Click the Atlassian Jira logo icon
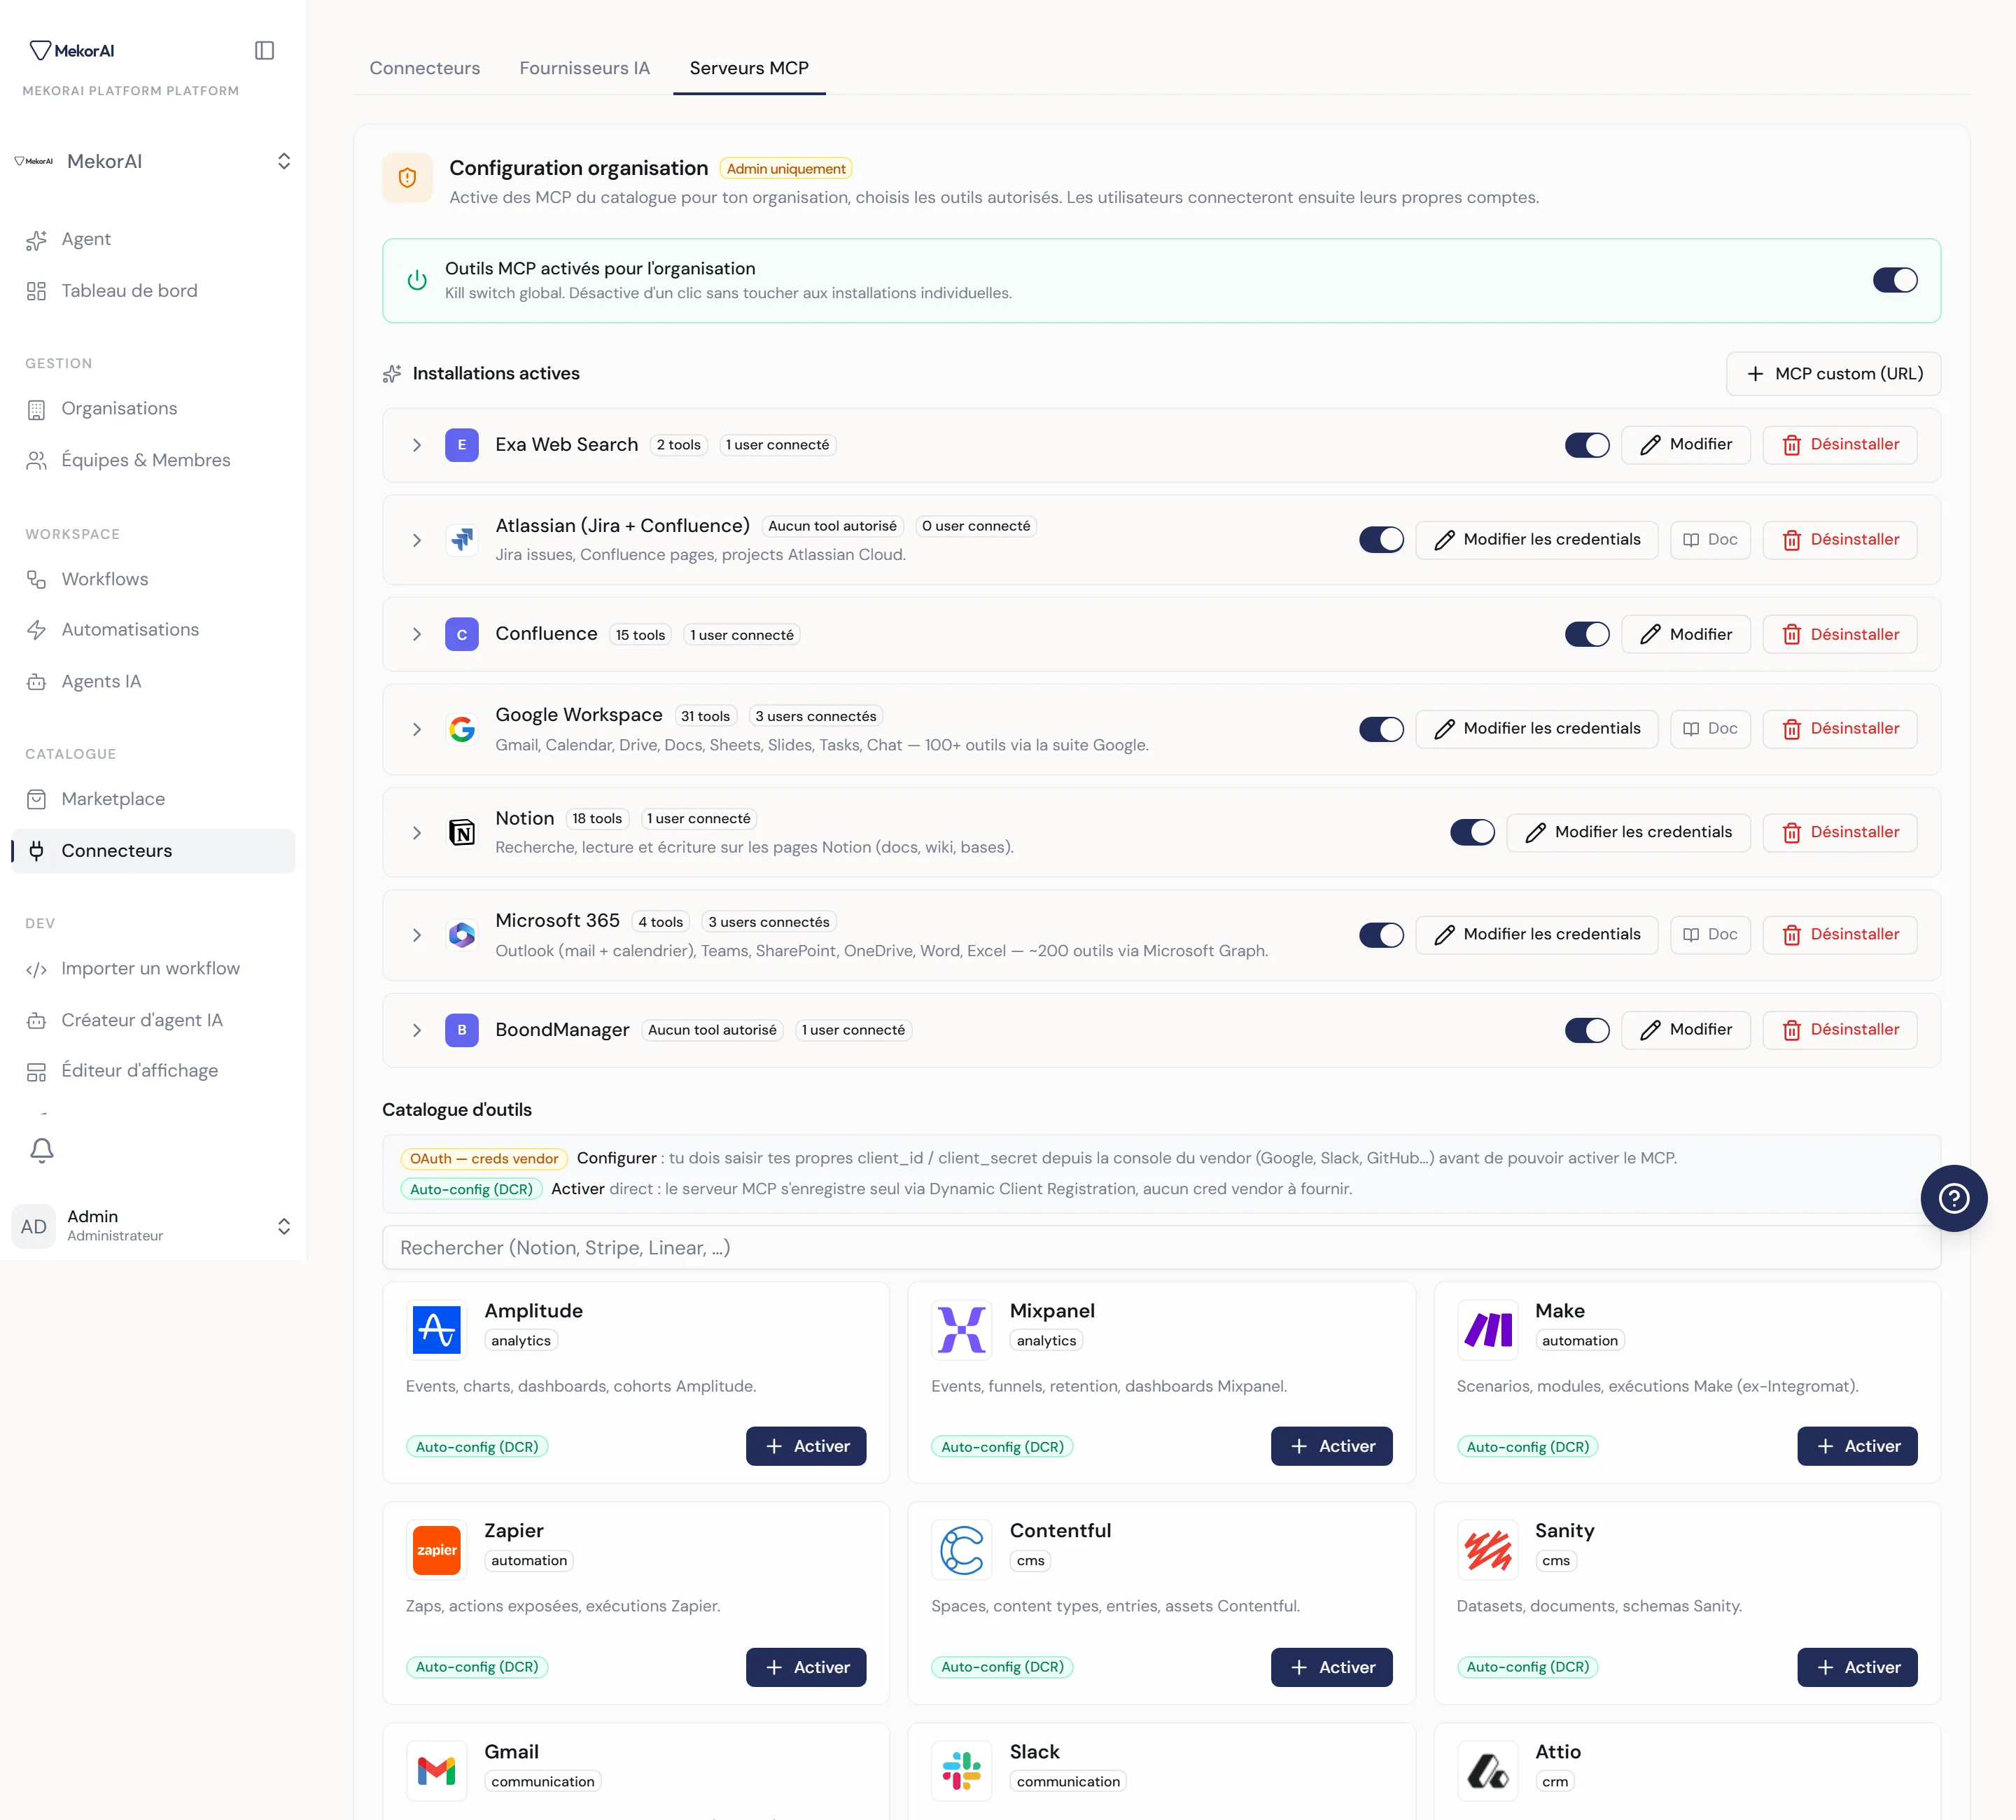 (x=461, y=540)
